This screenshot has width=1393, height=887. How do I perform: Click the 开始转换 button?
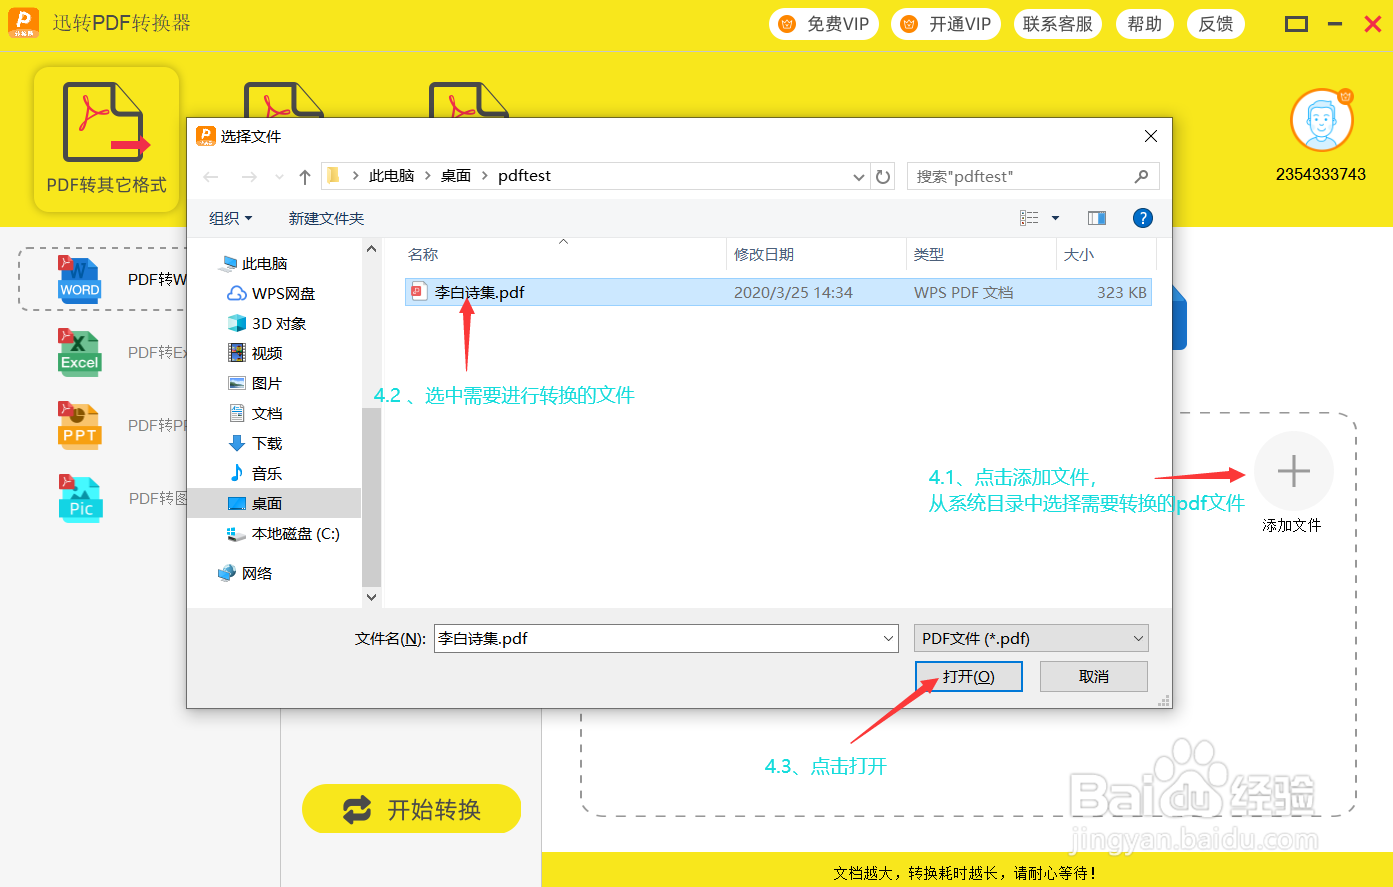tap(412, 809)
